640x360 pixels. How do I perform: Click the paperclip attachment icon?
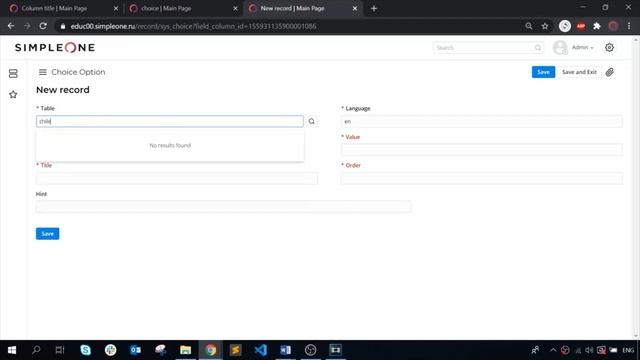(609, 72)
